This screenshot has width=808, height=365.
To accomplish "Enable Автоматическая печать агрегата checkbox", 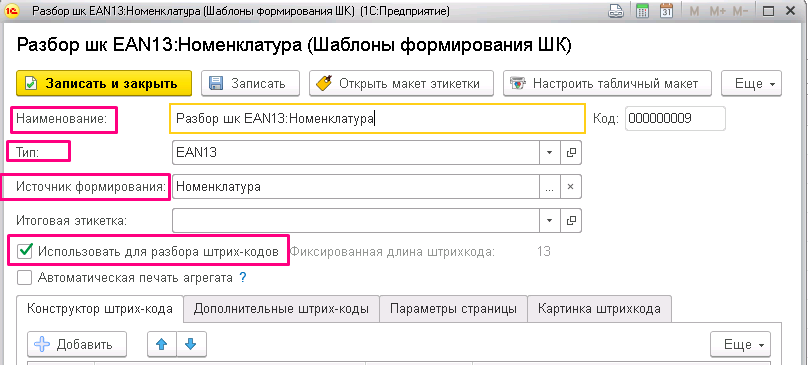I will click(x=24, y=278).
